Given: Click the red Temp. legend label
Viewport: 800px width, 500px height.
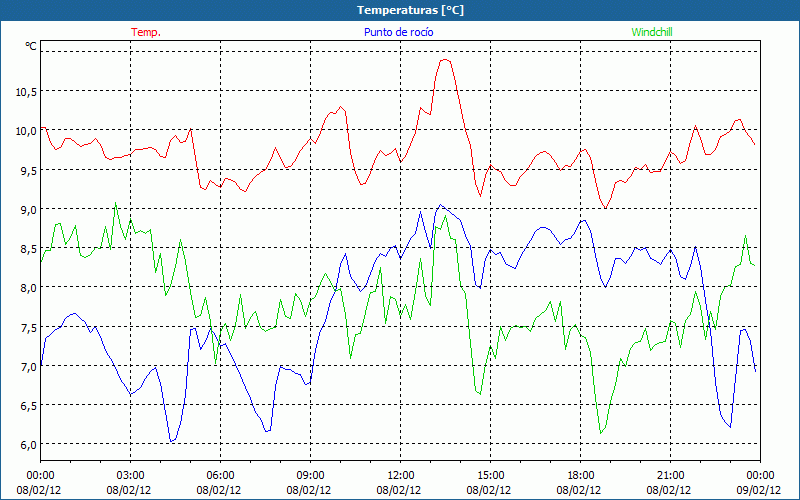Looking at the screenshot, I should coord(146,32).
